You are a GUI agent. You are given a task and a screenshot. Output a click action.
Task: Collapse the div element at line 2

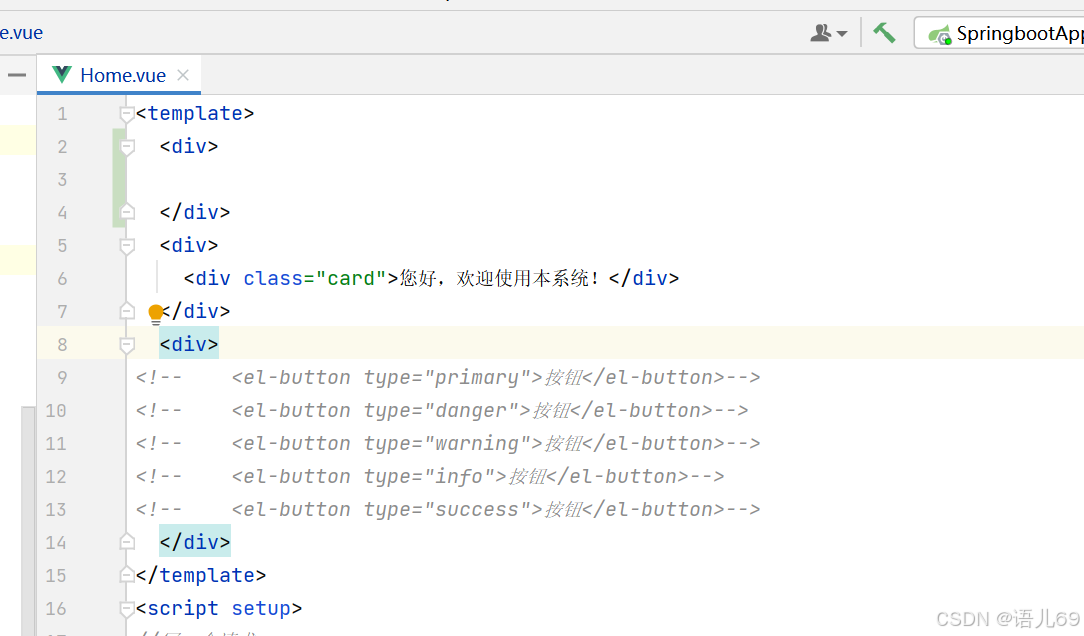[x=126, y=146]
